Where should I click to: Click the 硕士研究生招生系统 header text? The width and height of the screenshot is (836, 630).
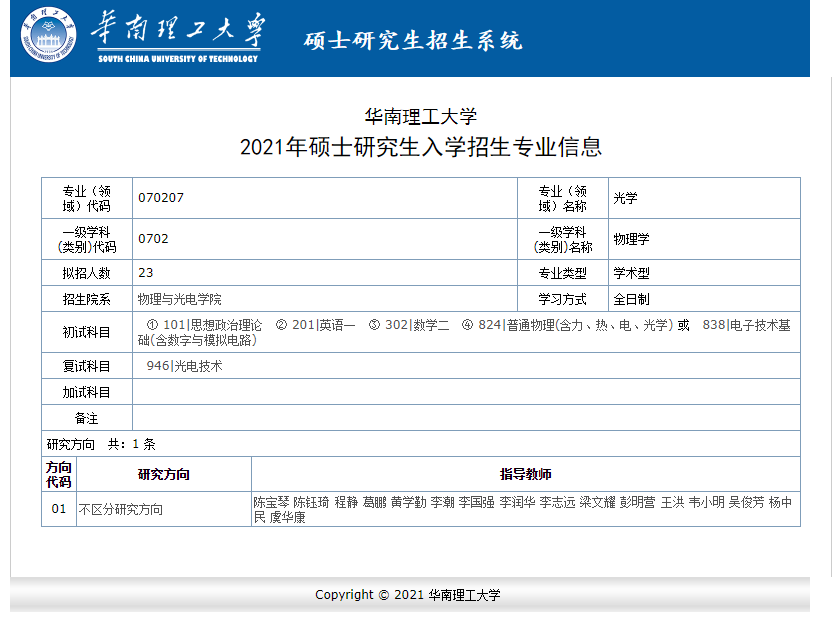(413, 41)
